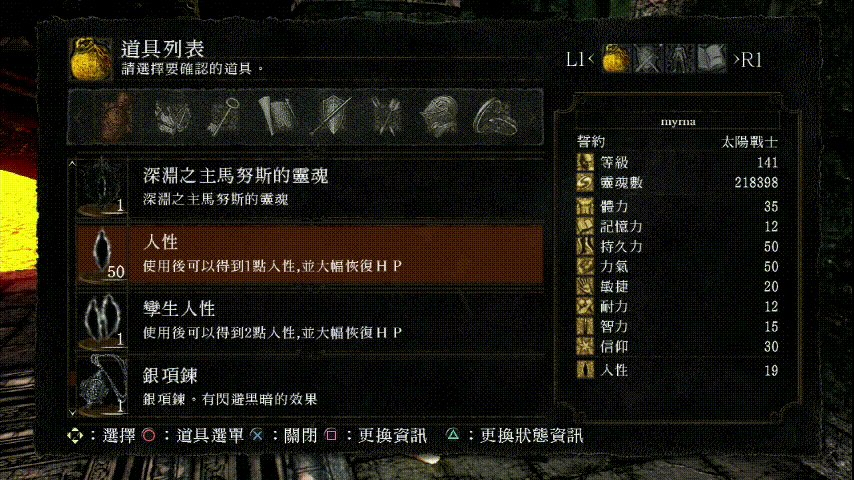This screenshot has width=854, height=480.
Task: Select the key items category icon
Action: (224, 116)
